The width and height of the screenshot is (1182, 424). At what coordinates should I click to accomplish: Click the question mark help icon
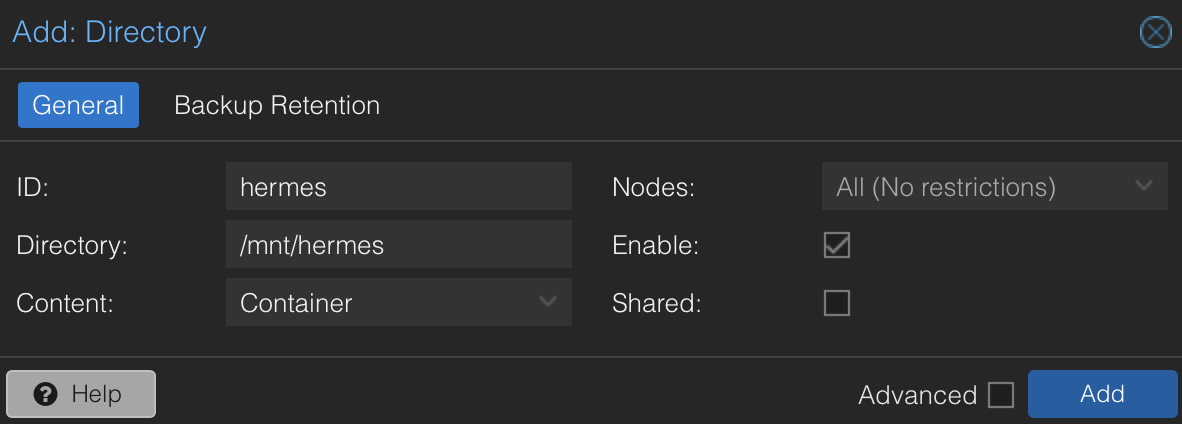(x=45, y=394)
